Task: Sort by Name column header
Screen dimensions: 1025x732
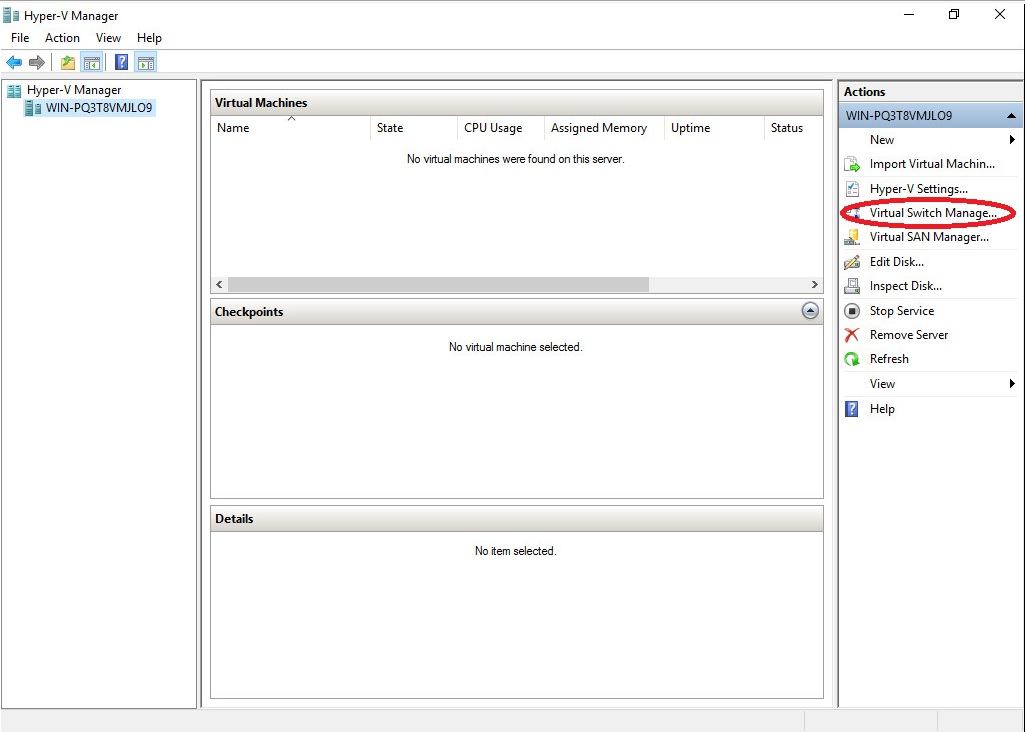Action: click(291, 128)
